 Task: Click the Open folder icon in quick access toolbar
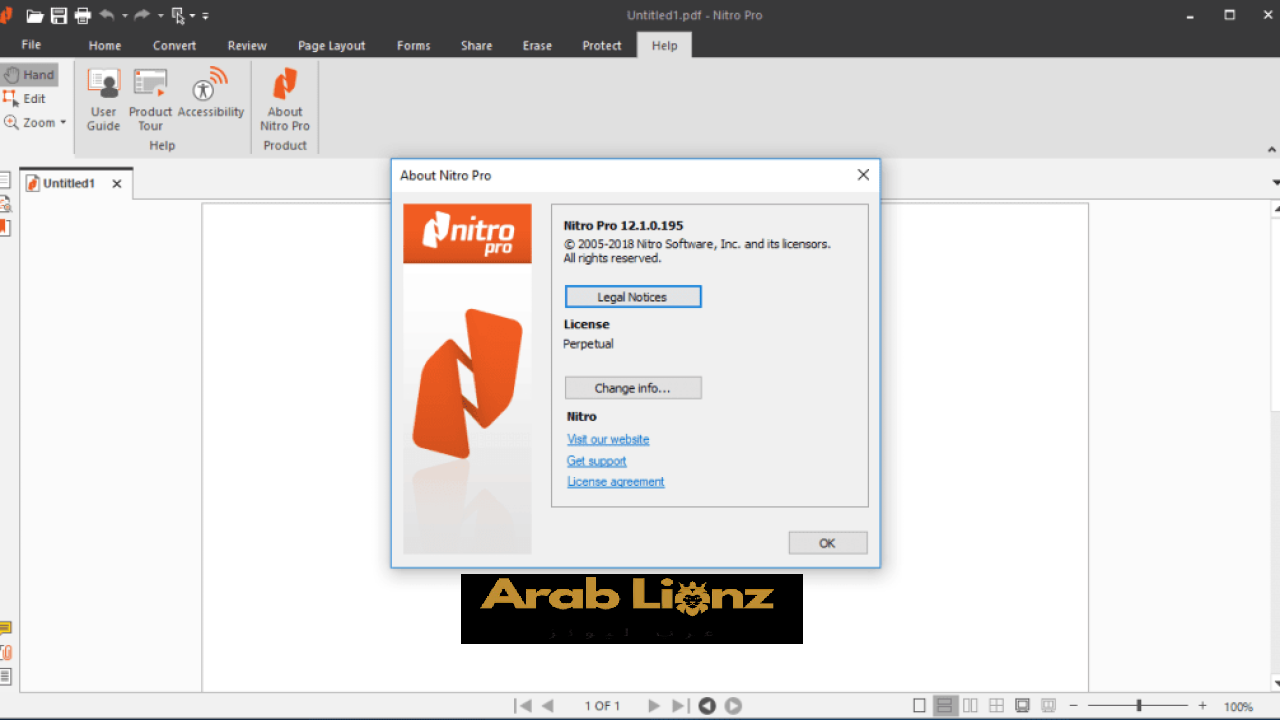[35, 16]
